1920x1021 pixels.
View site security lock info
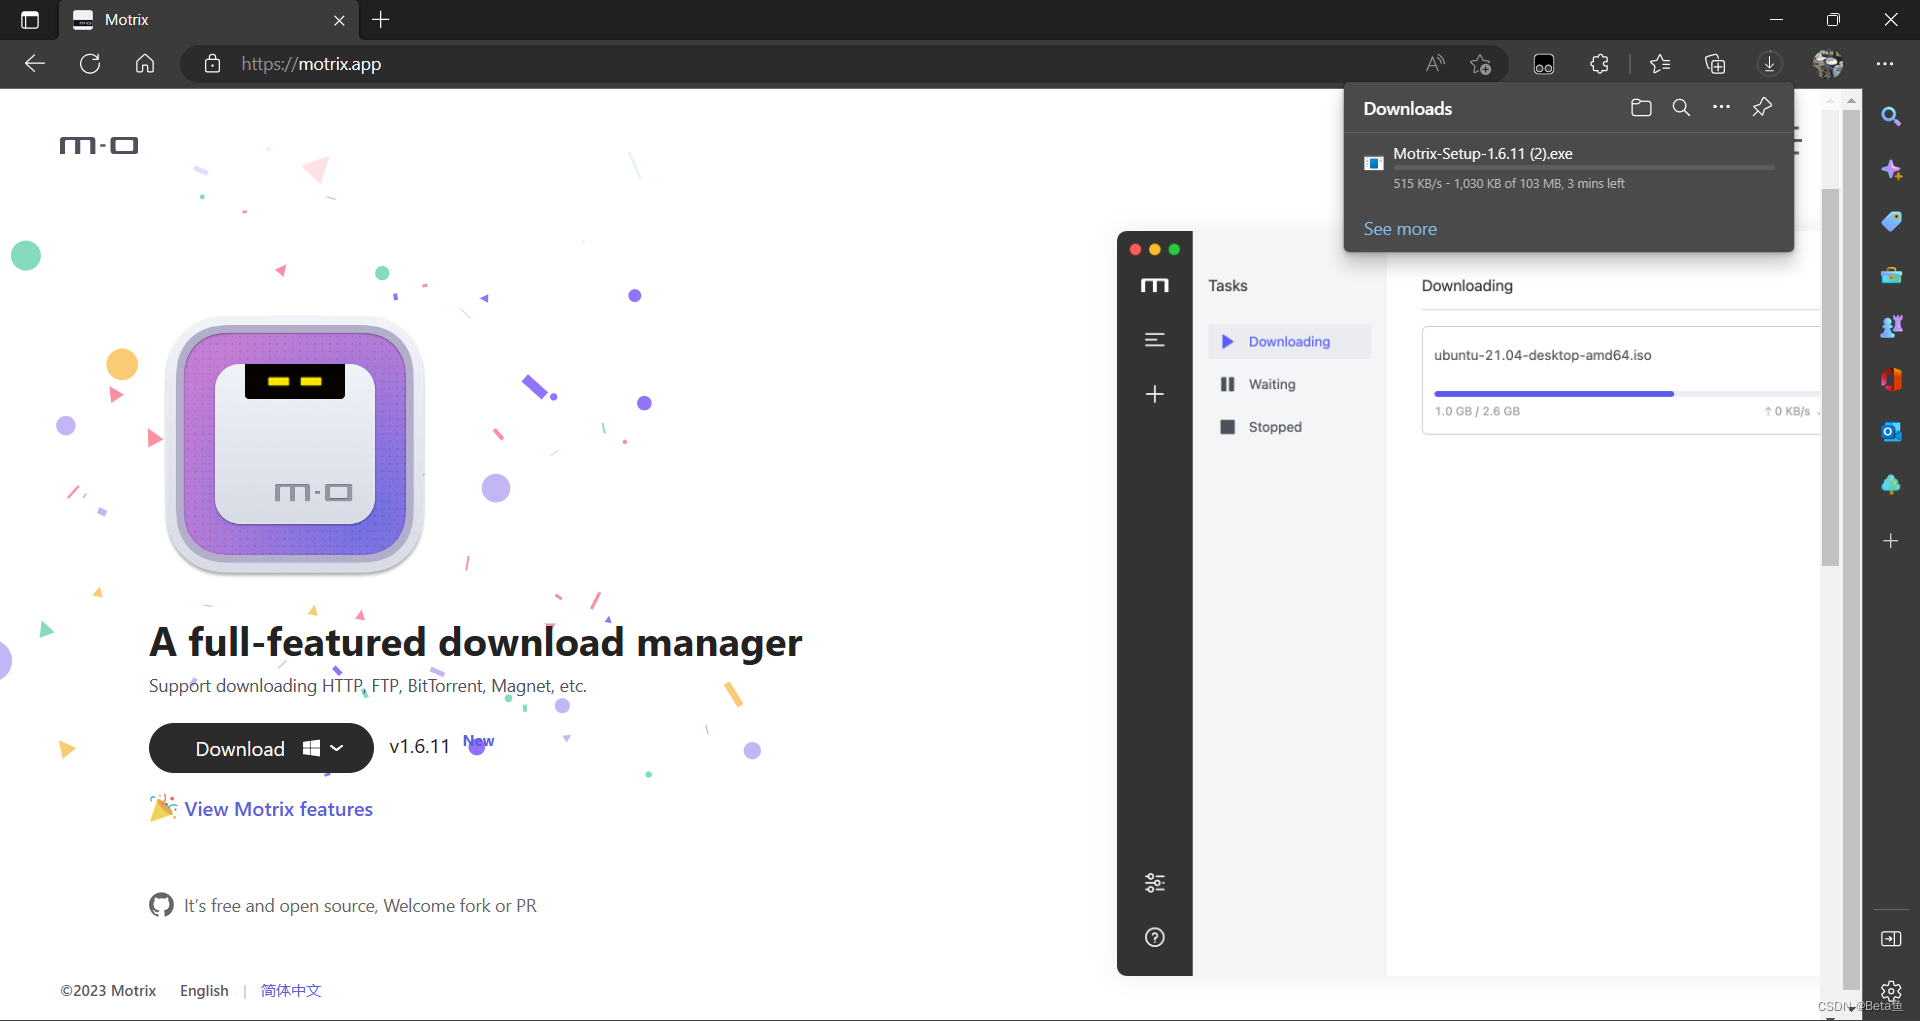[x=212, y=64]
